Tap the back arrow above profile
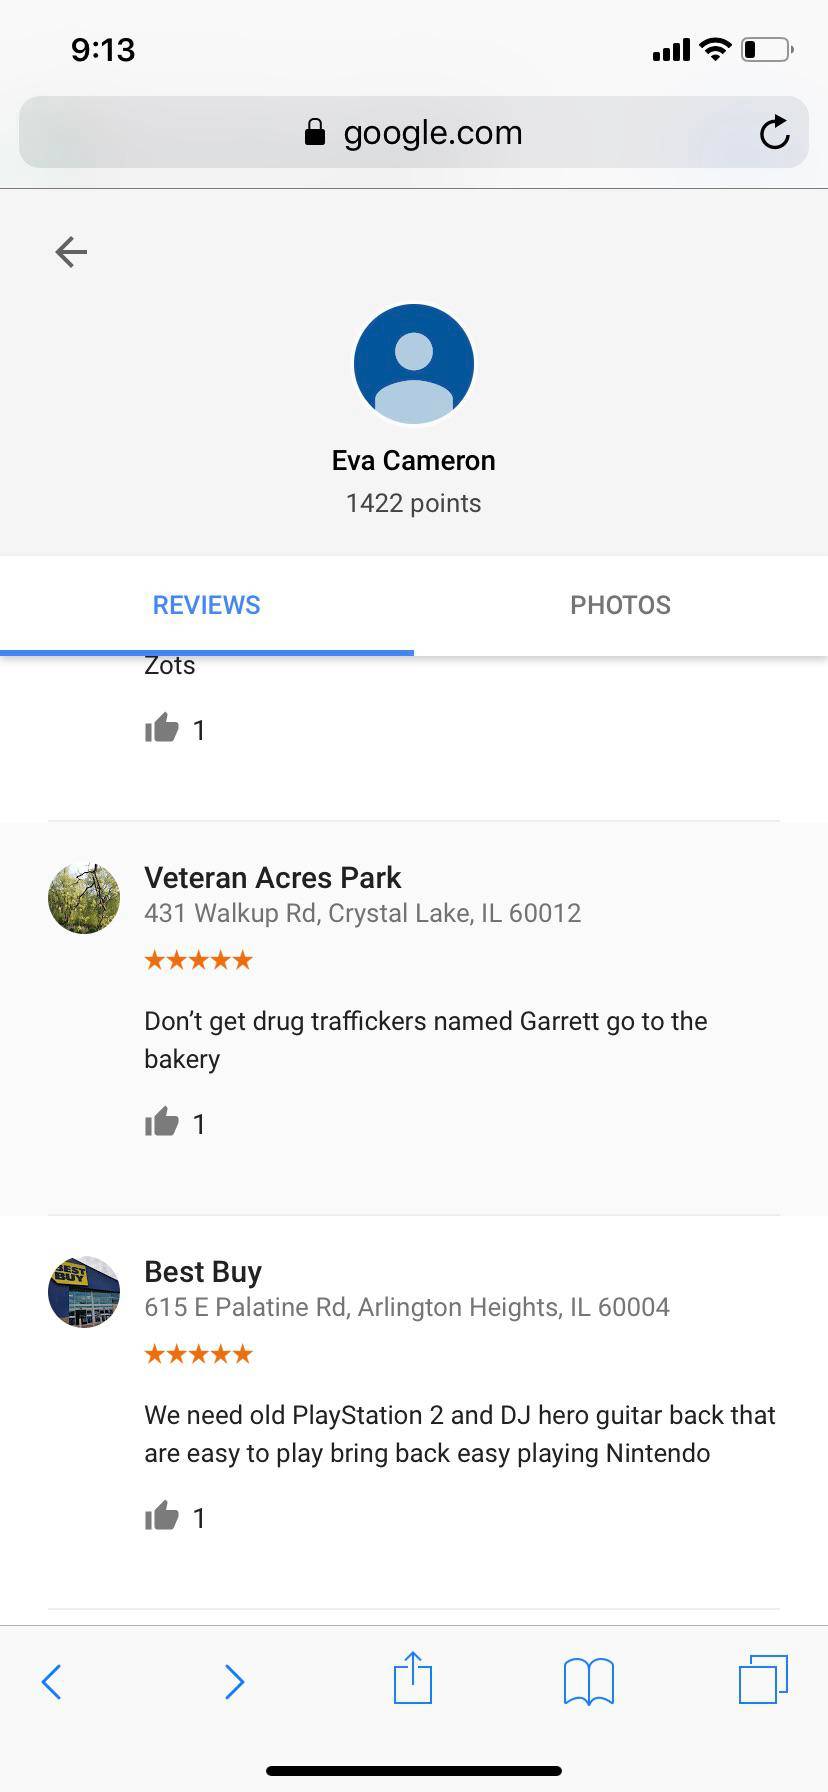Viewport: 828px width, 1792px height. tap(71, 252)
